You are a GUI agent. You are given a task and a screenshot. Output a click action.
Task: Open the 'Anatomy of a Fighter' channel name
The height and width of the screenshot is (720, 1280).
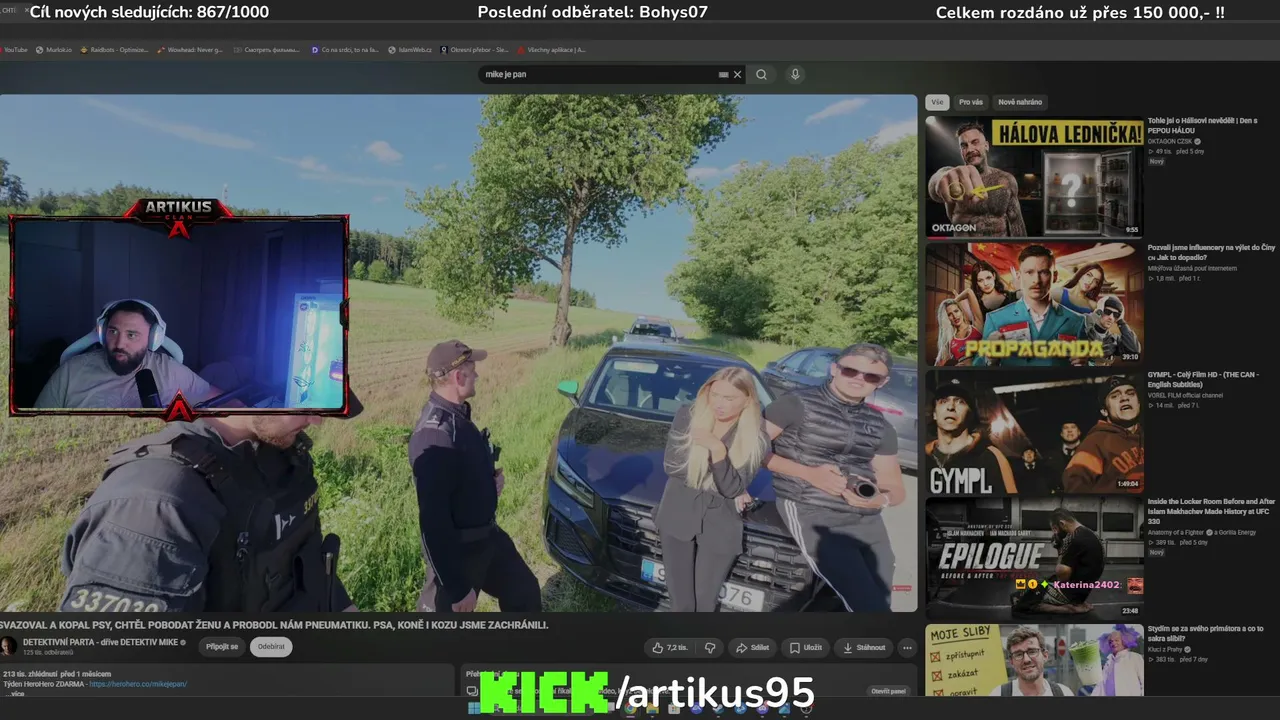click(x=1175, y=532)
